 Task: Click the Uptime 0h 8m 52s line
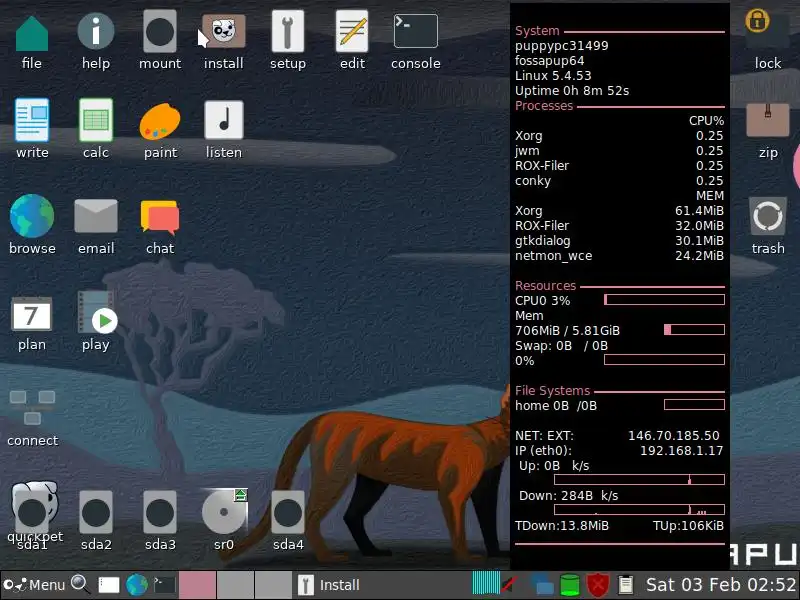(571, 91)
